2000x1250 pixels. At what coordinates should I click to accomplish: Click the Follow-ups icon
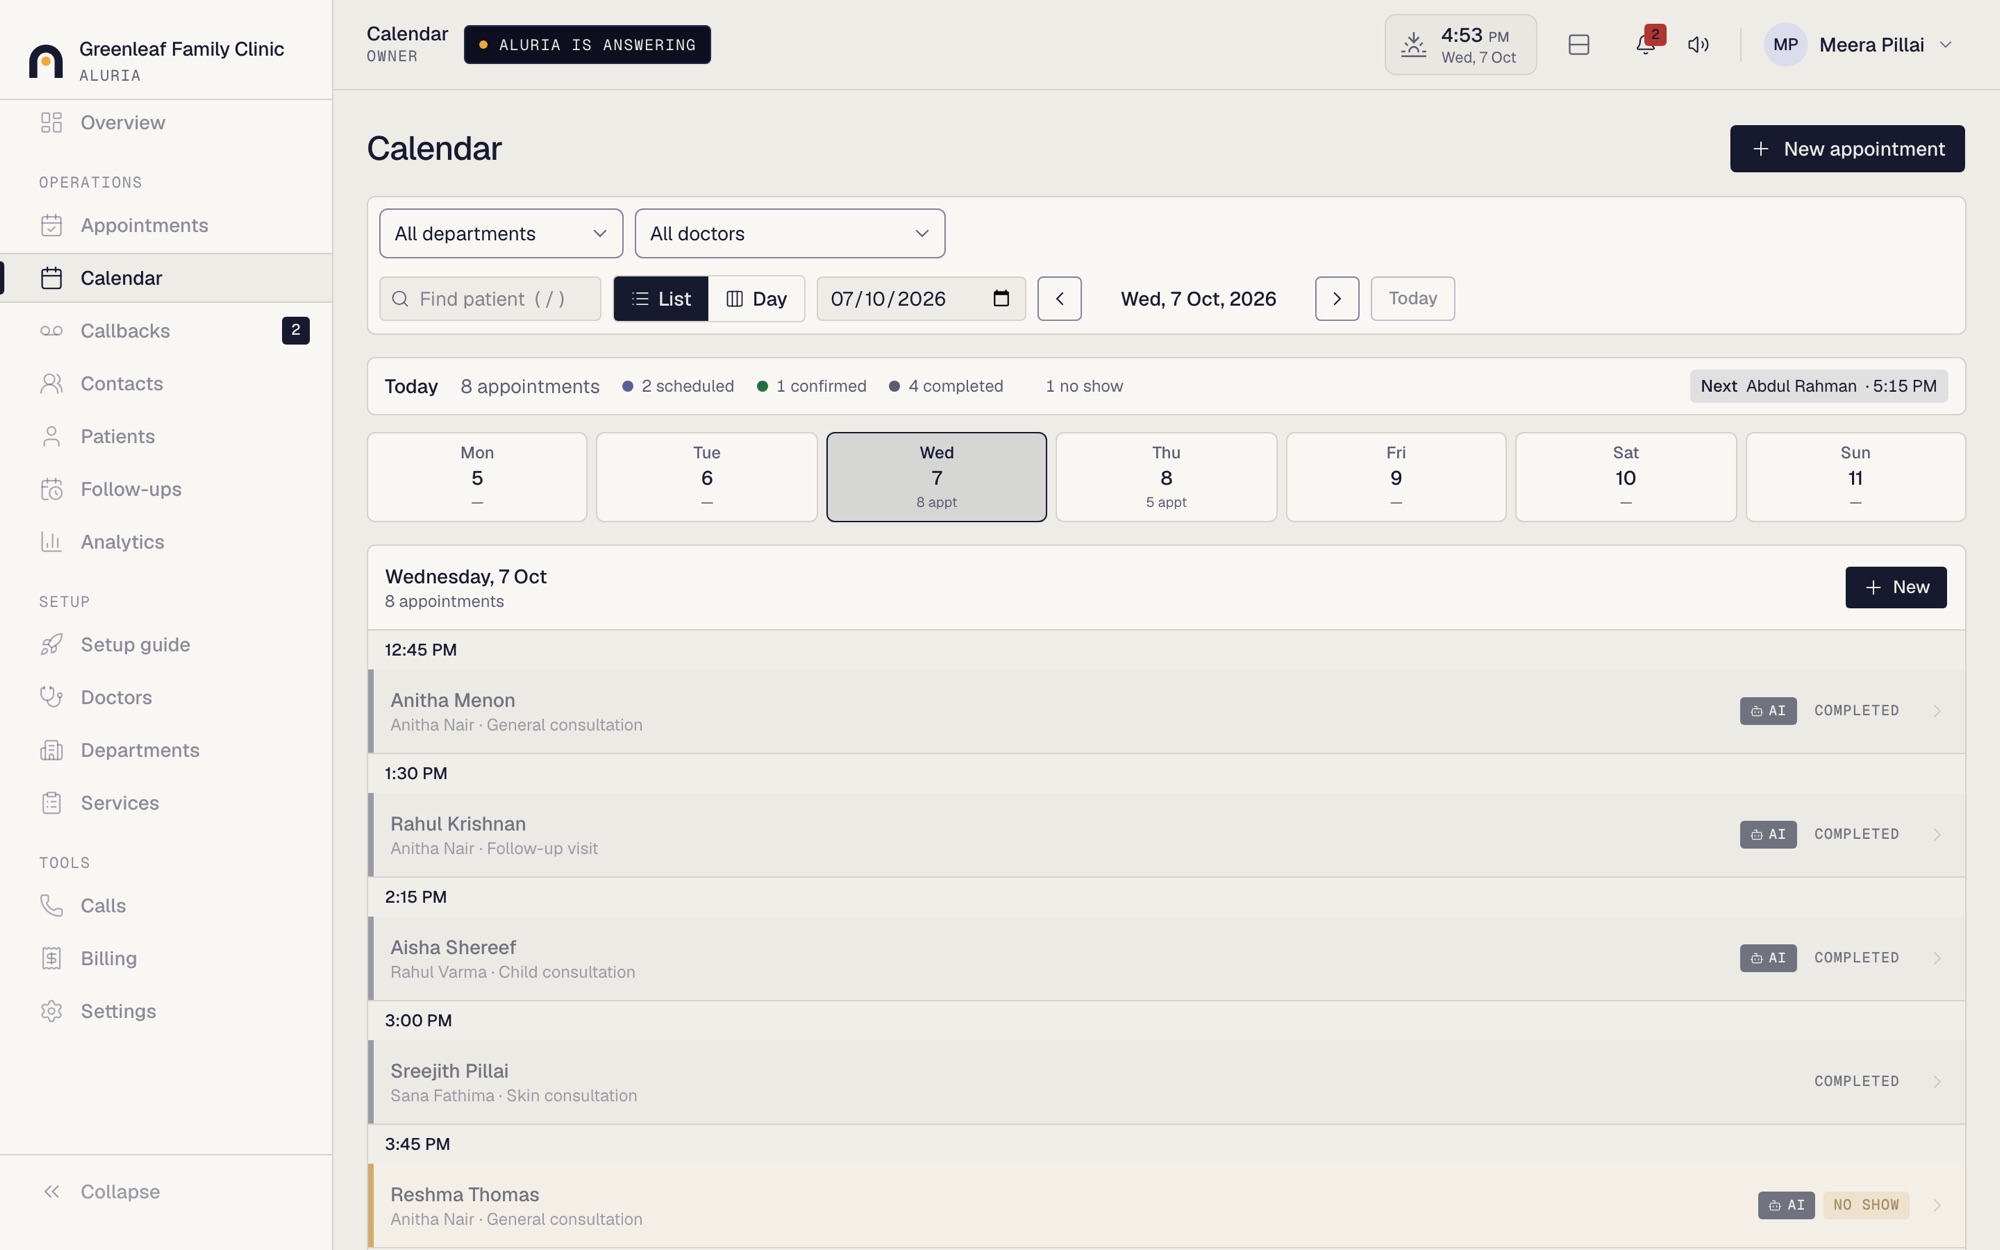pyautogui.click(x=51, y=489)
